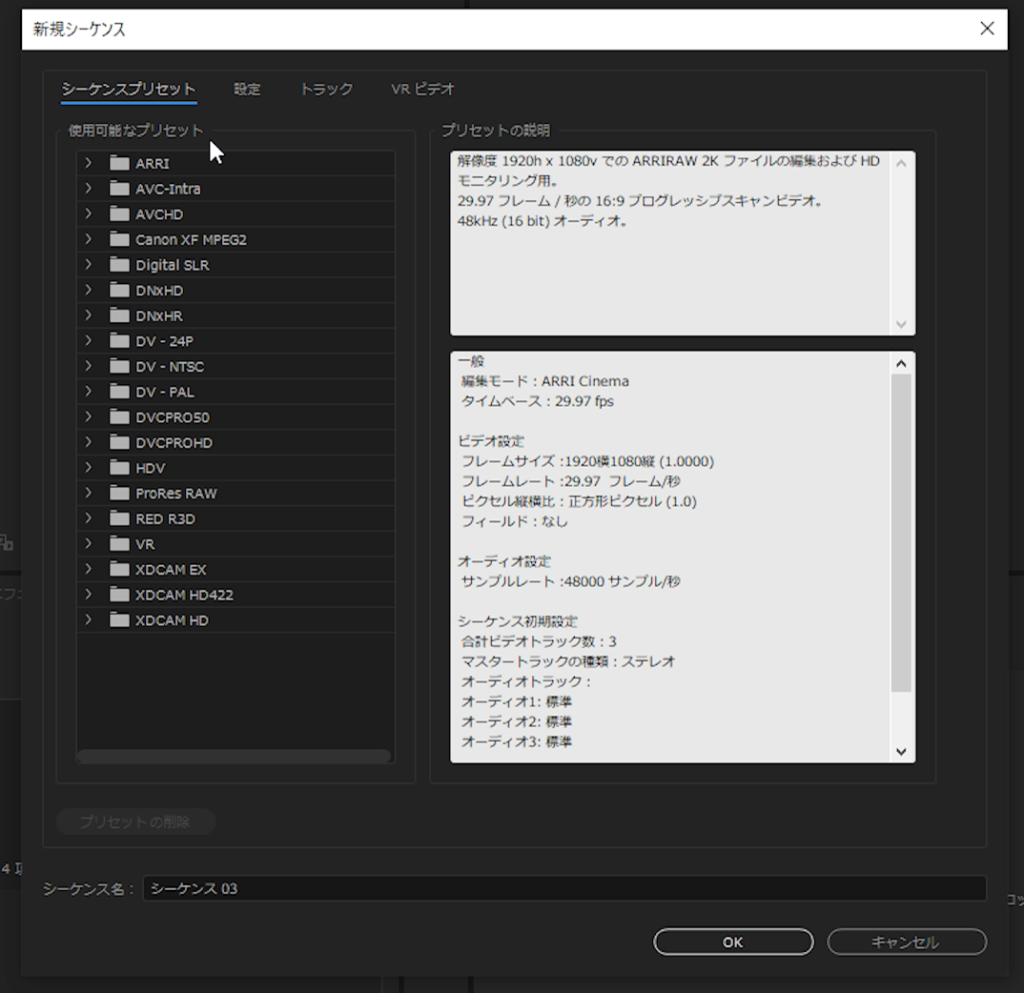This screenshot has width=1024, height=993.
Task: Click the DV - 24P folder icon
Action: (120, 340)
